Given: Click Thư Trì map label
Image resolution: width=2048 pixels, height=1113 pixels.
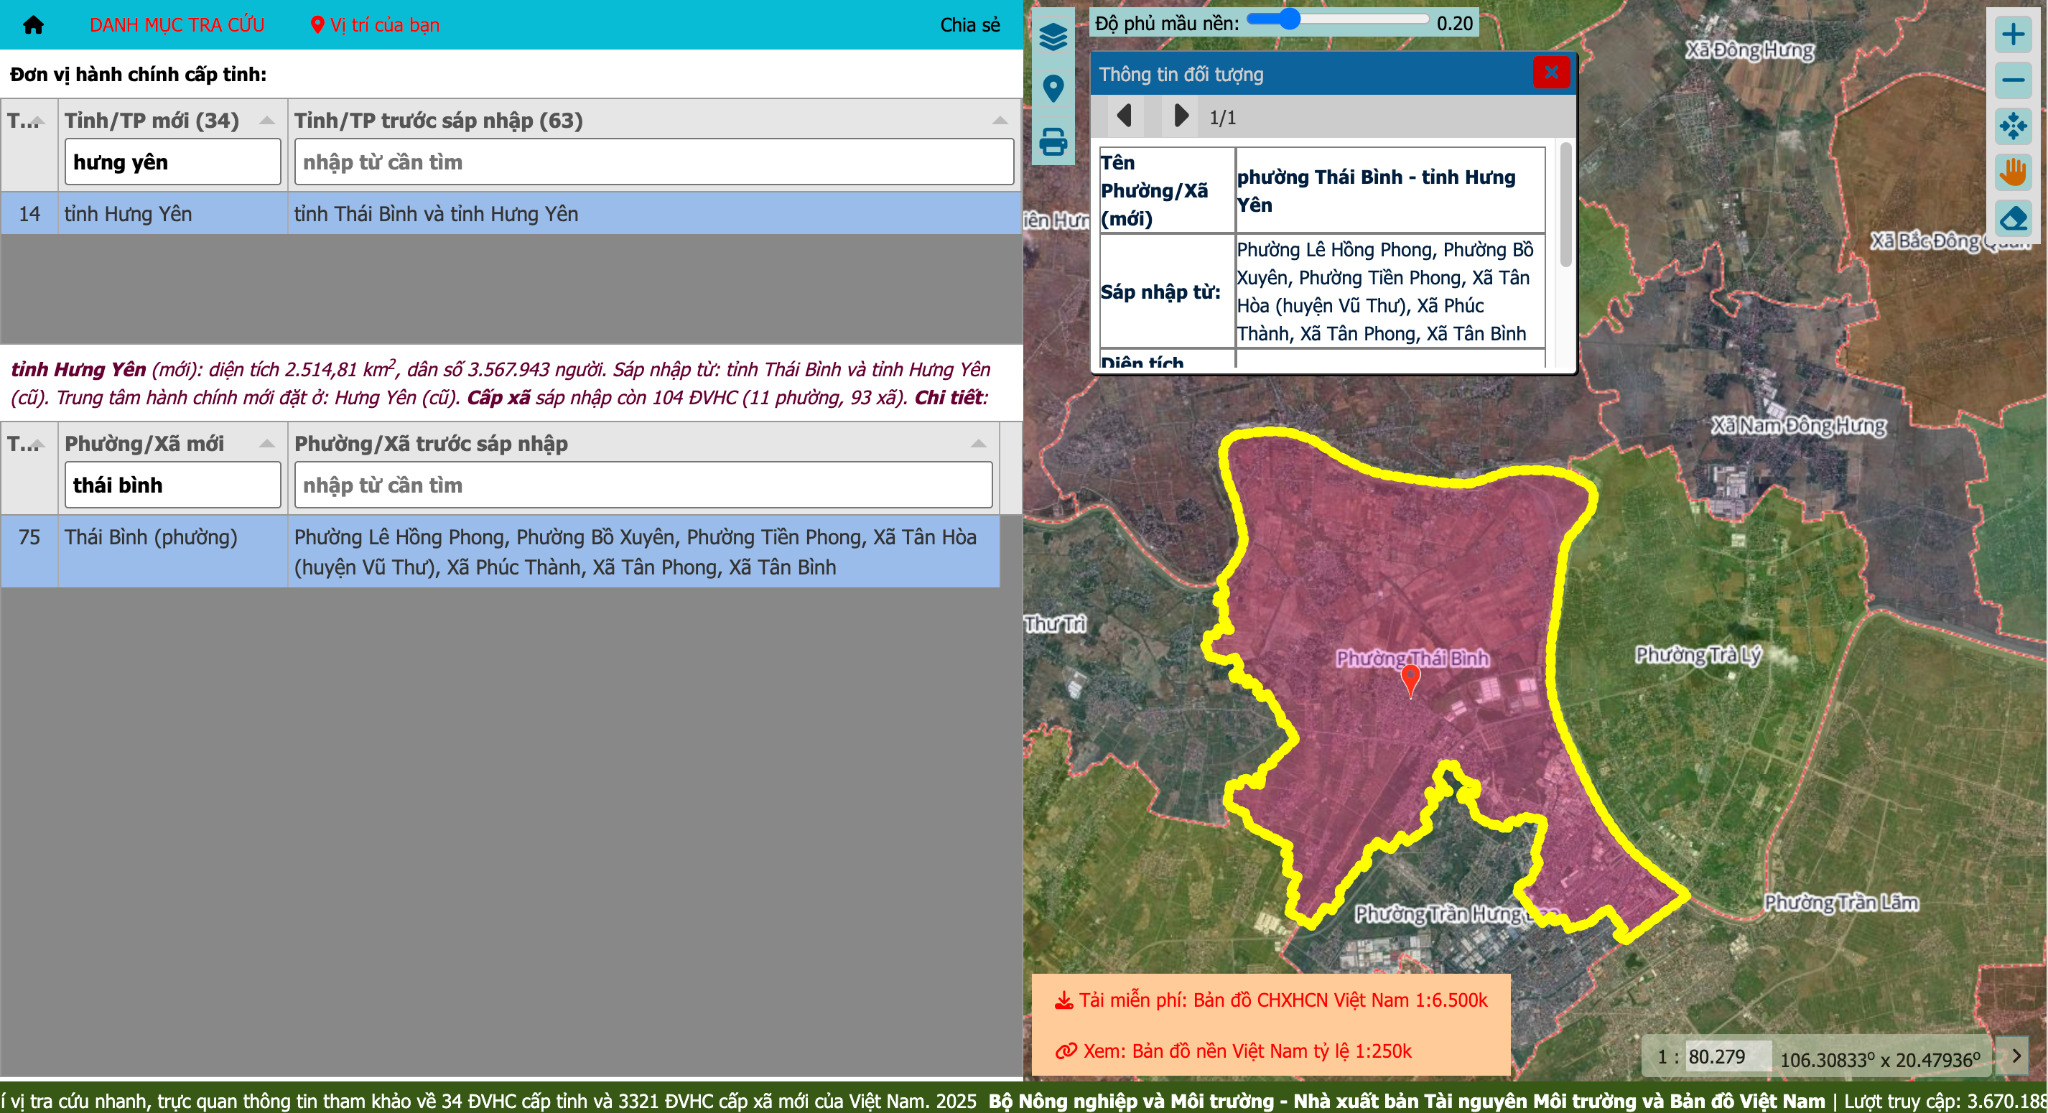Looking at the screenshot, I should 1055,624.
